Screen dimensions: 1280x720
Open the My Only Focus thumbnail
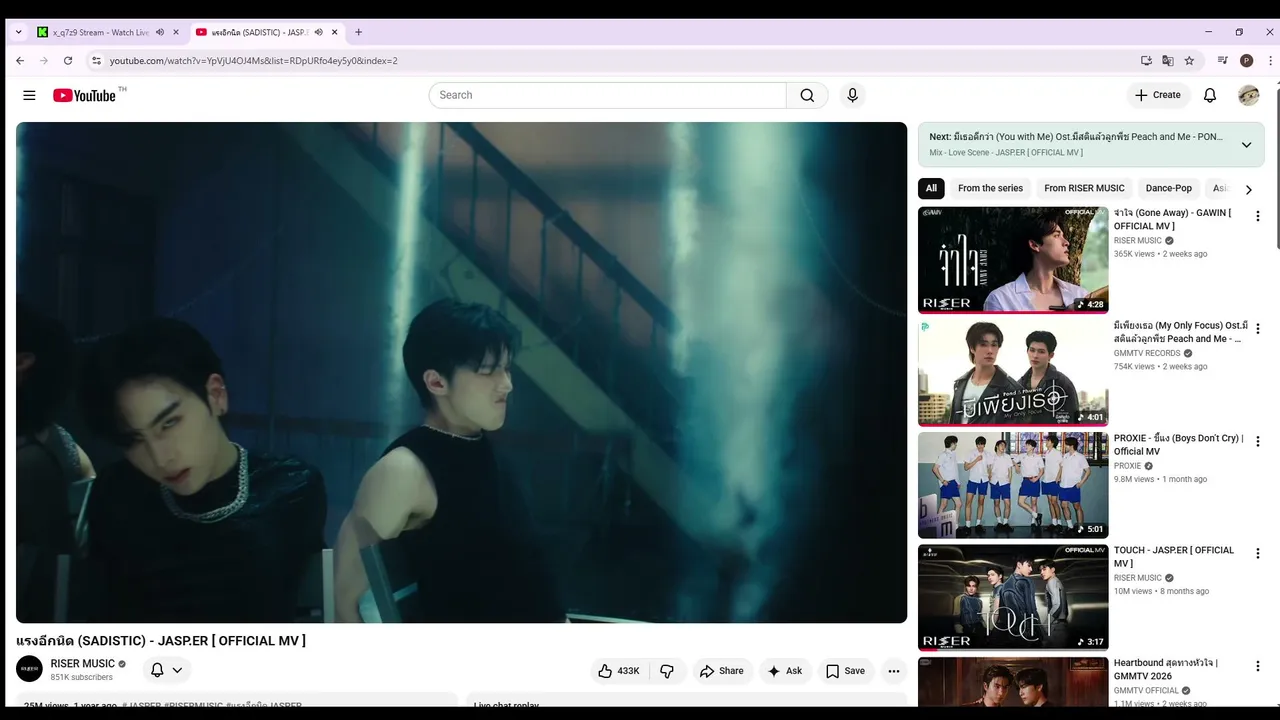(x=1013, y=372)
